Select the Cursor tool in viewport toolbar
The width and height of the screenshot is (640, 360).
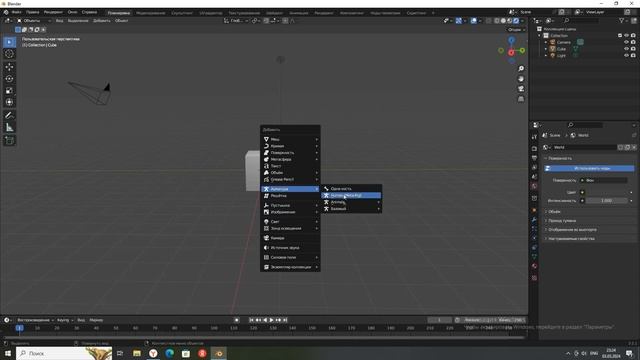[9, 54]
